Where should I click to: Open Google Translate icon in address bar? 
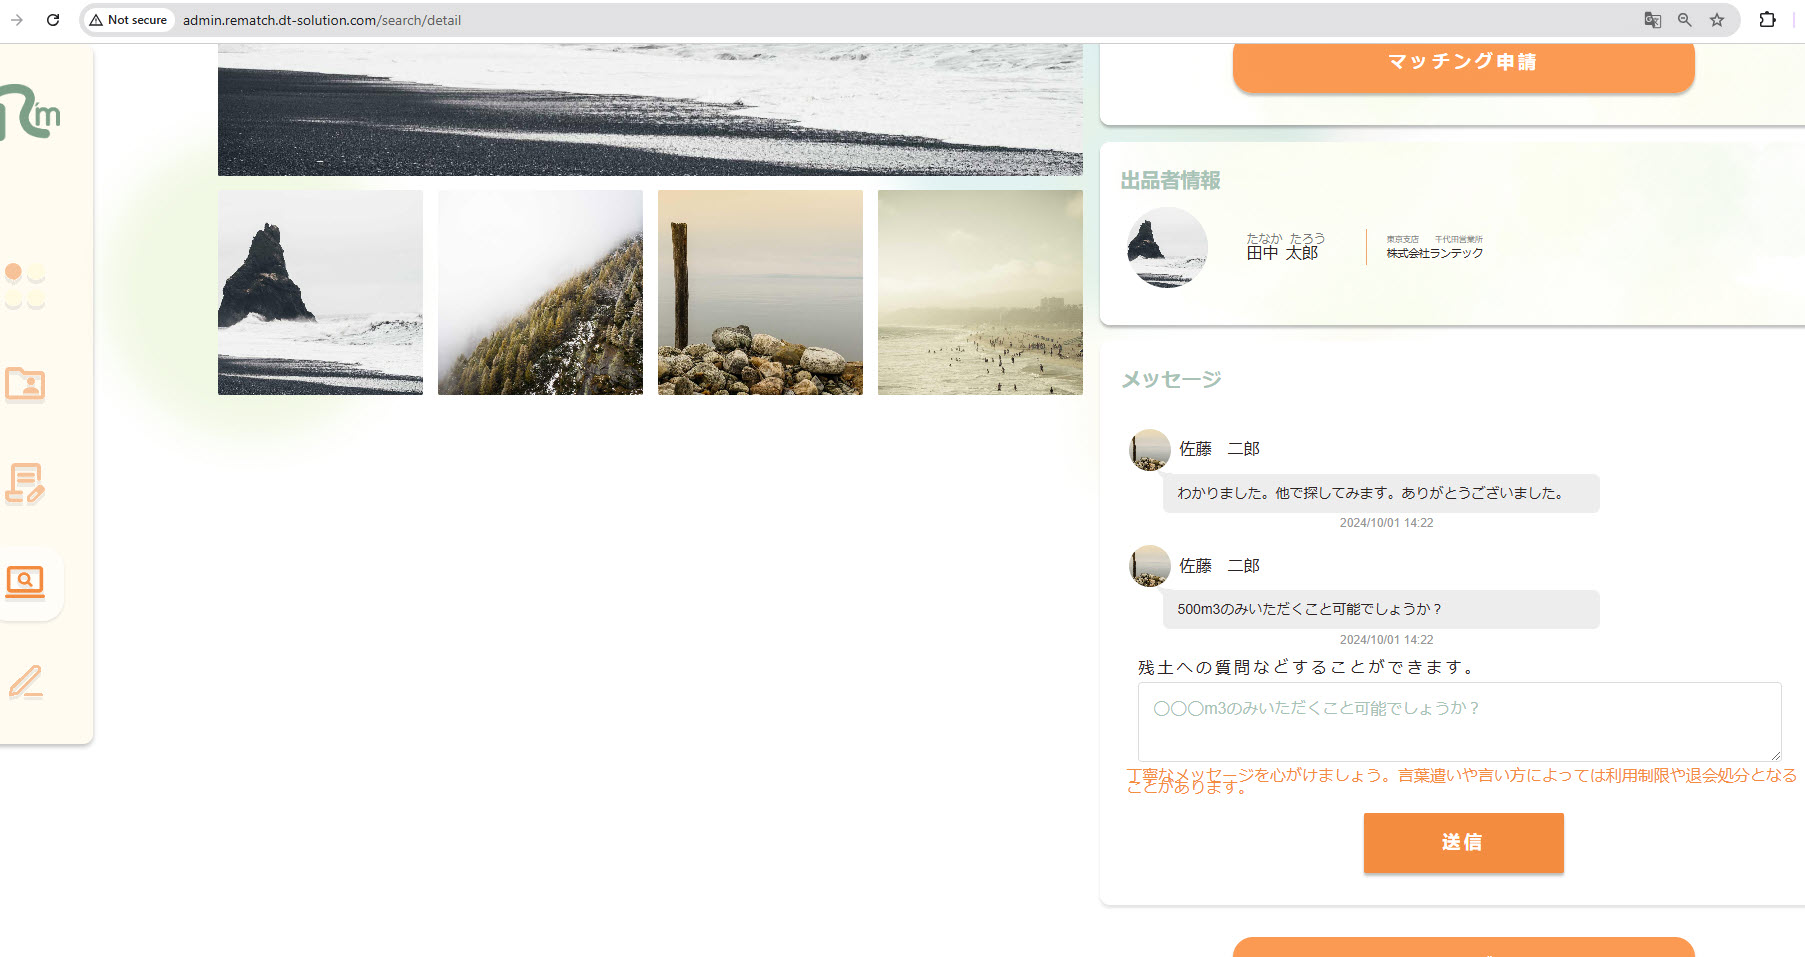click(1653, 20)
